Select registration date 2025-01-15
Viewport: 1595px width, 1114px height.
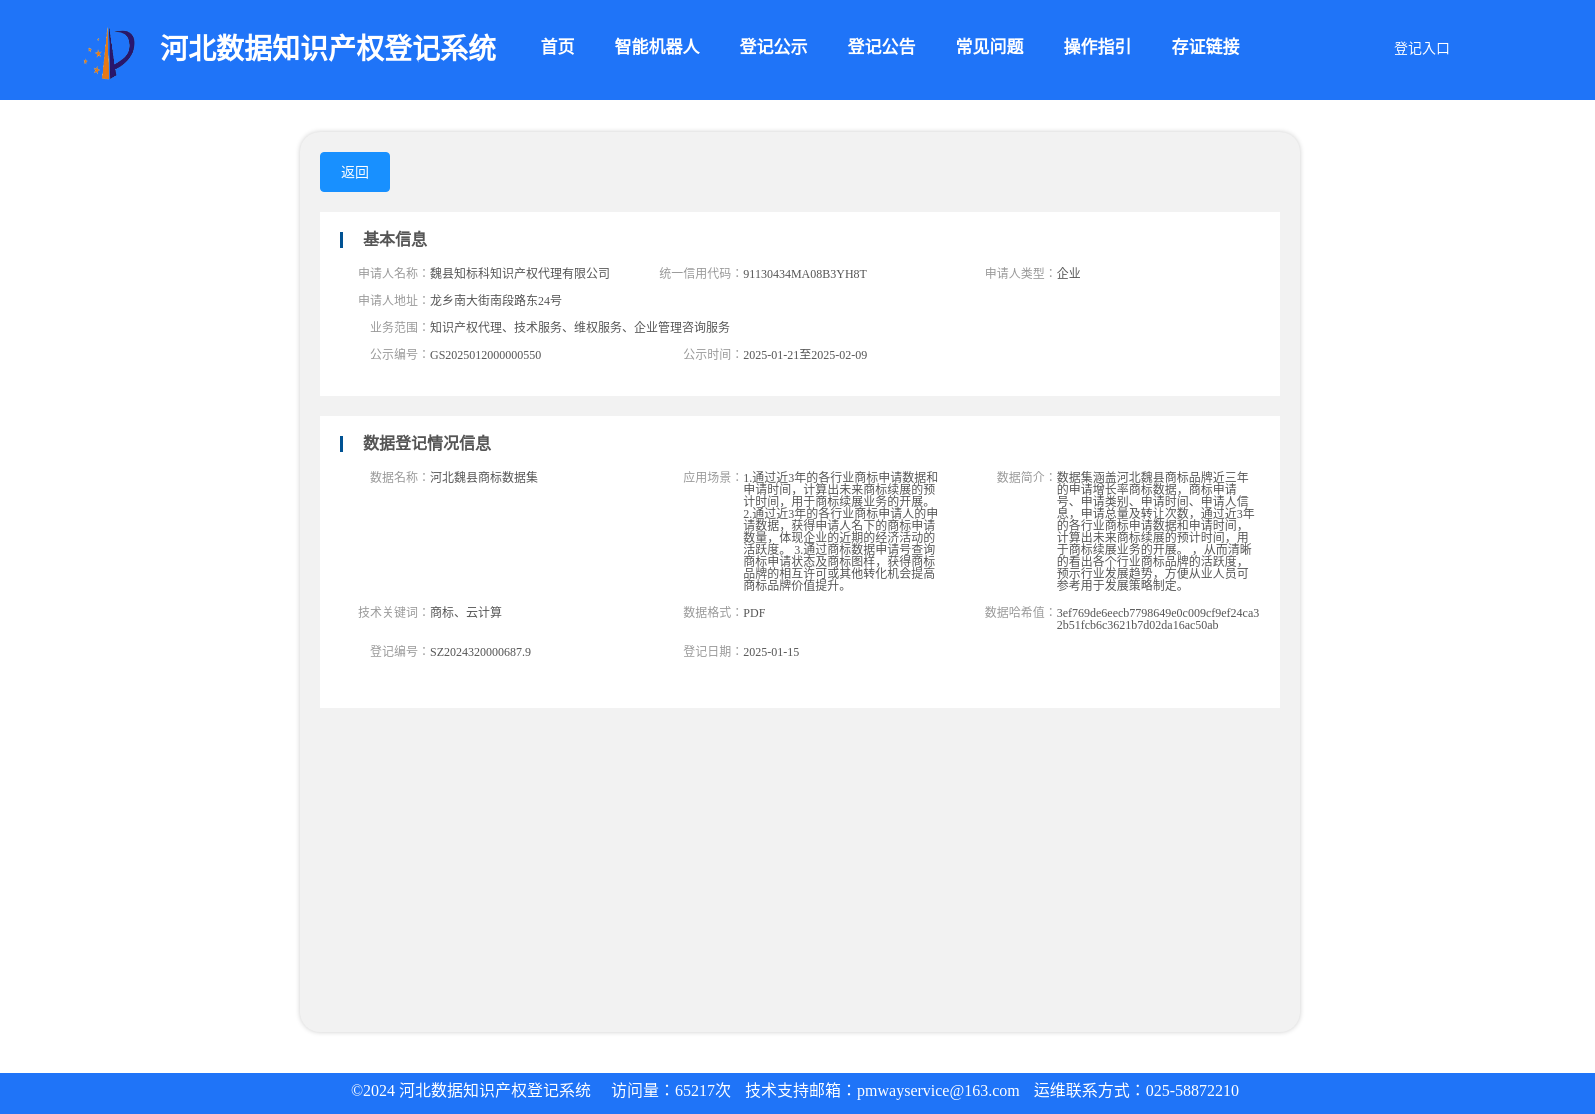(x=771, y=652)
